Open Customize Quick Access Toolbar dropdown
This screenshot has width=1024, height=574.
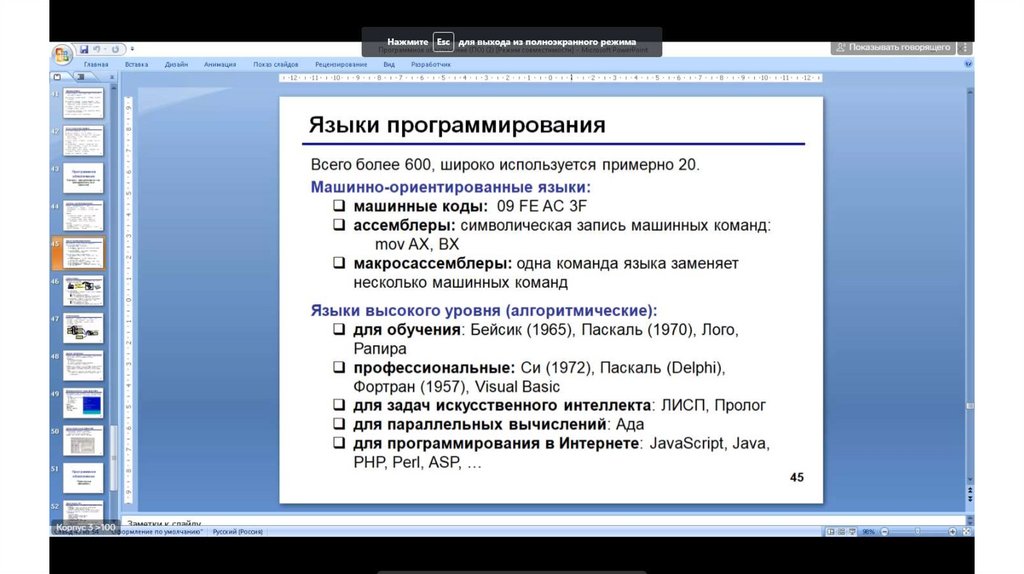pyautogui.click(x=132, y=49)
